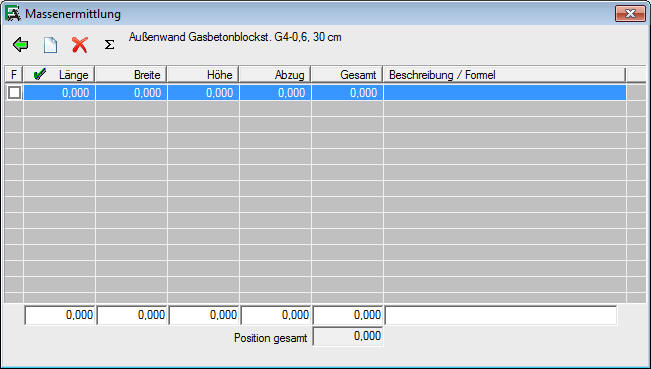Click the green back arrow icon
Viewport: 651px width, 369px height.
(x=20, y=44)
